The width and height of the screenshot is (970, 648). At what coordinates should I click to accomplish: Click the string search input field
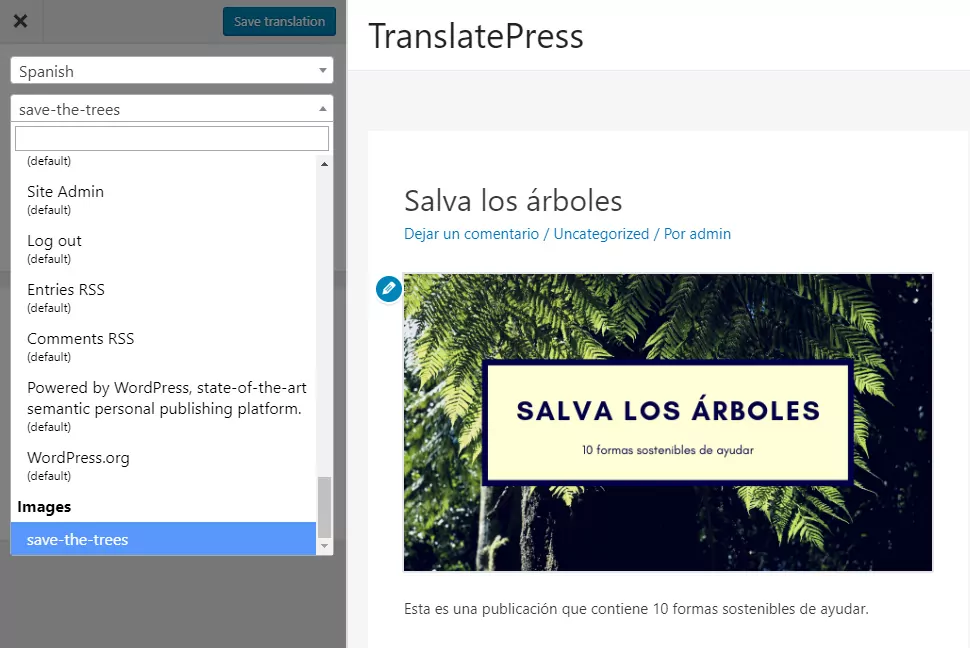point(172,139)
